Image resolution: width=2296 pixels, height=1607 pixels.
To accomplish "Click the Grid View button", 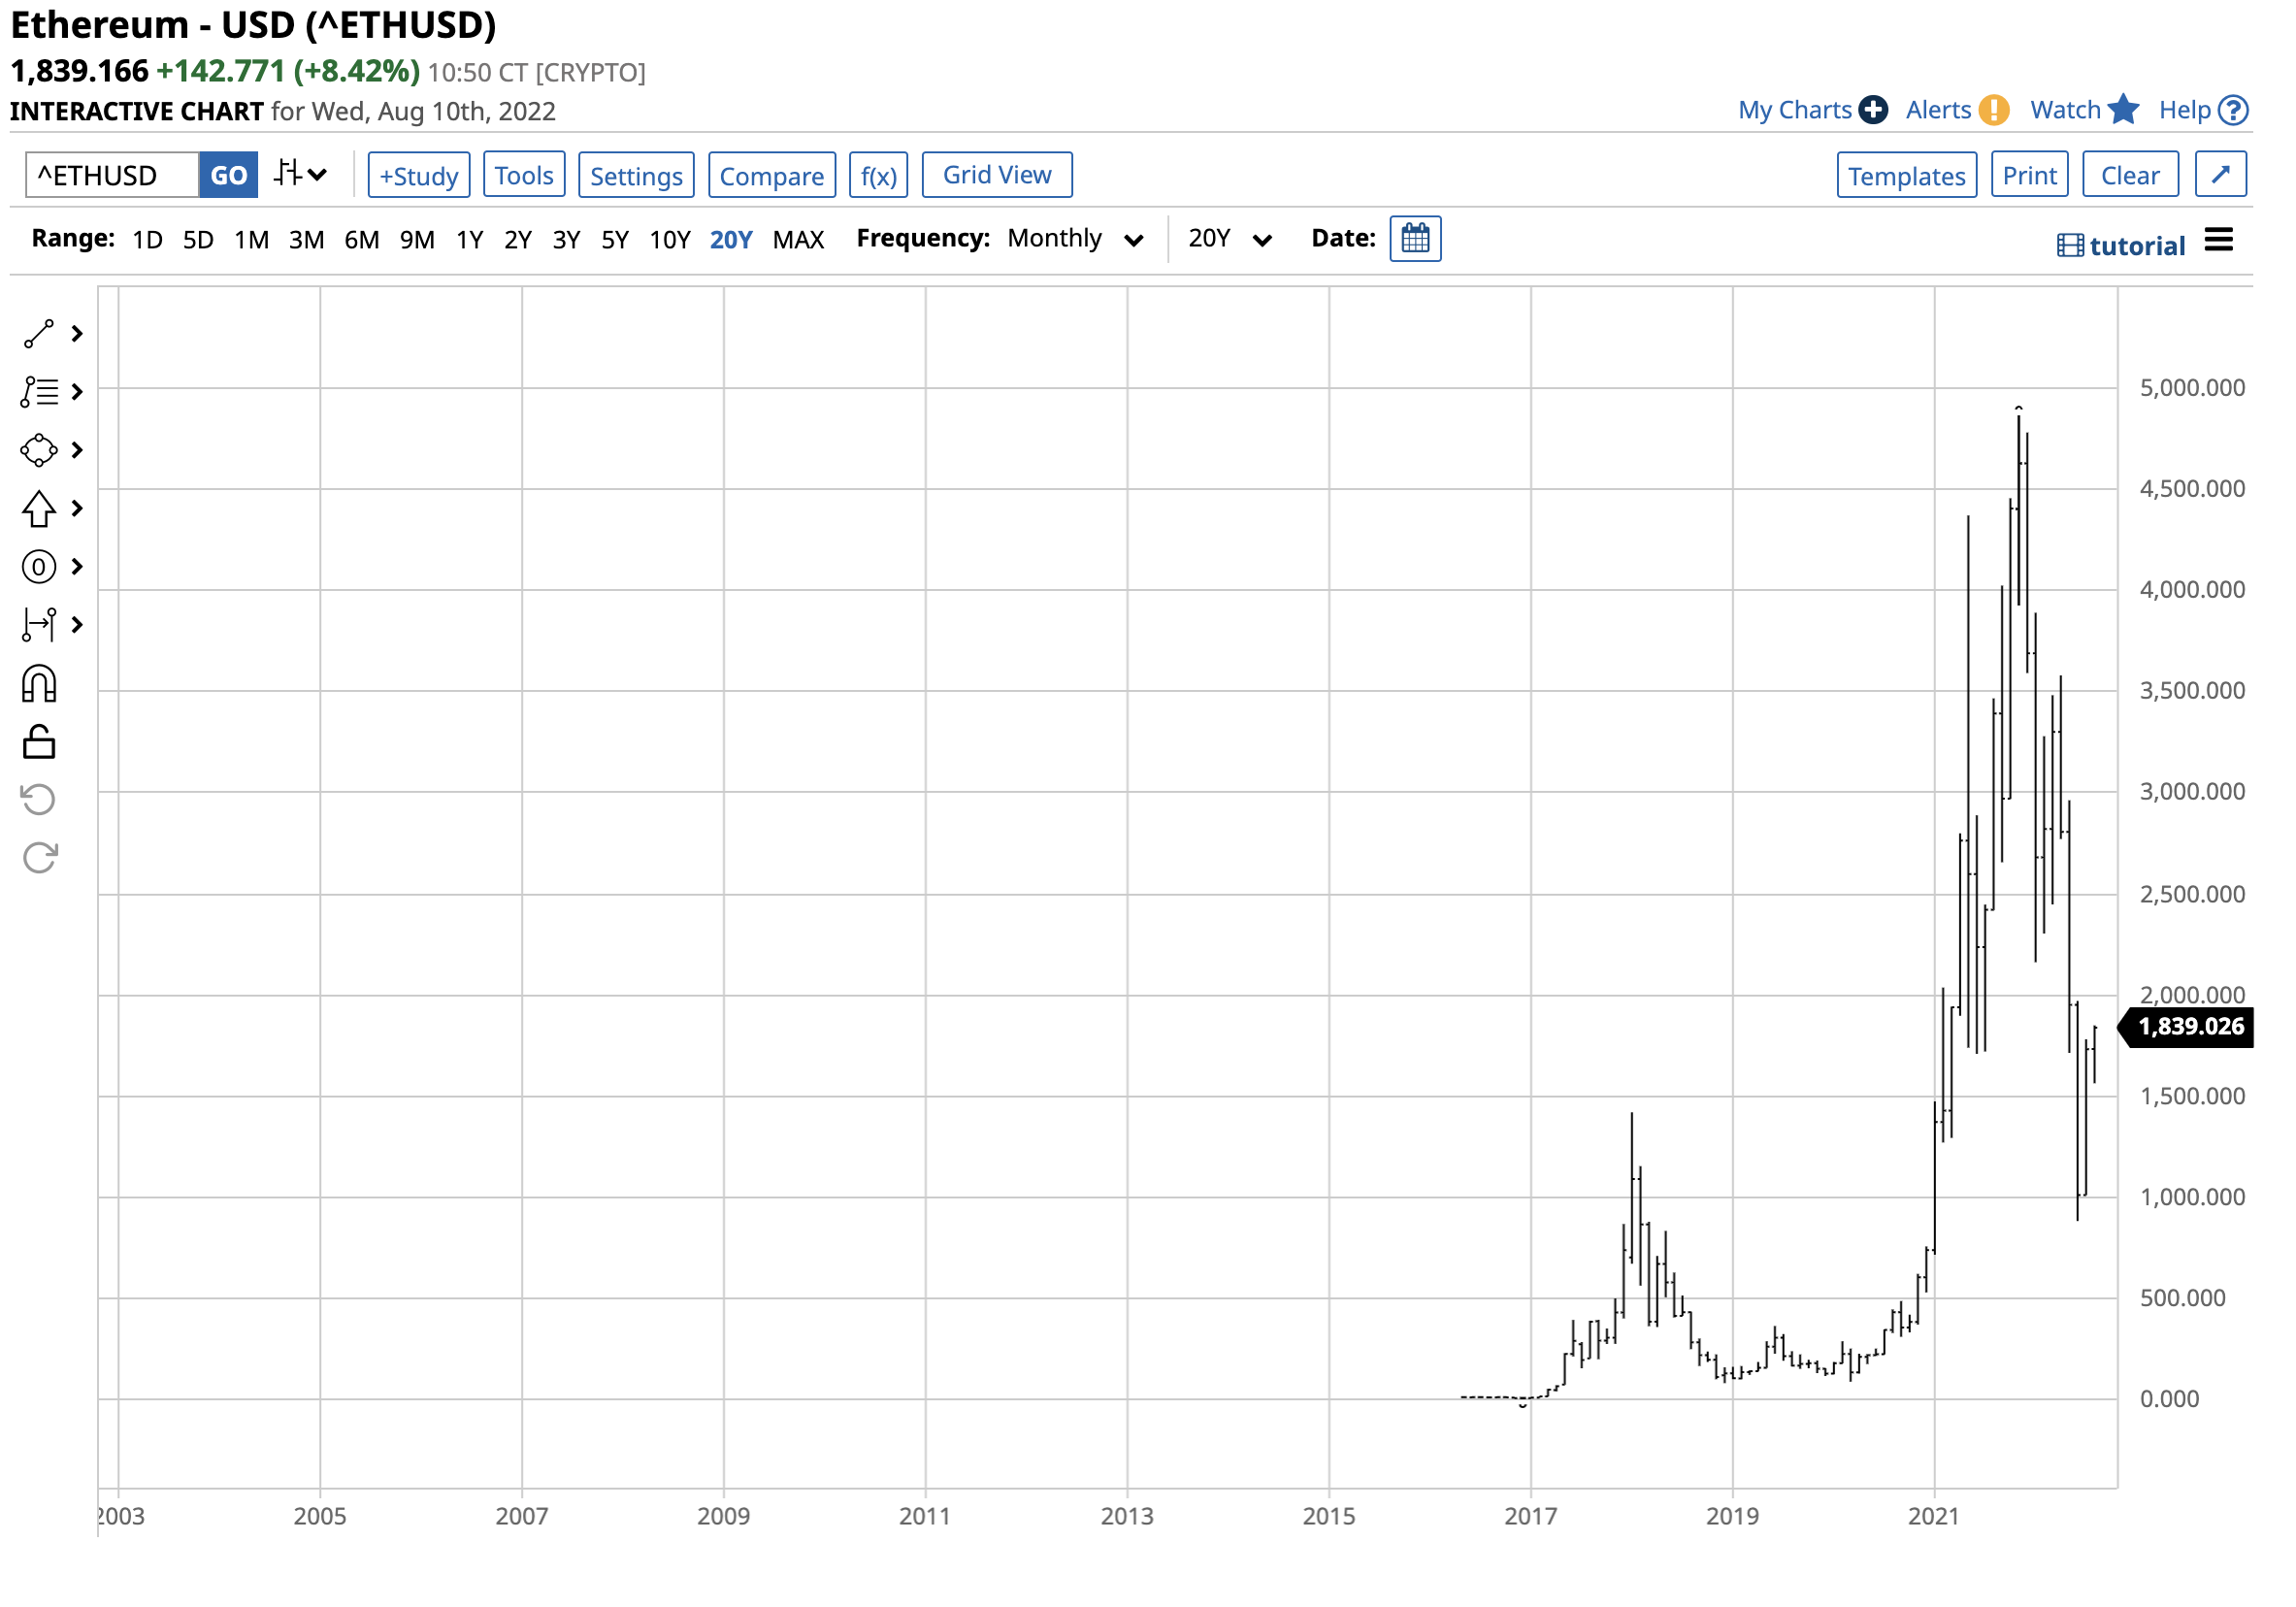I will 999,175.
